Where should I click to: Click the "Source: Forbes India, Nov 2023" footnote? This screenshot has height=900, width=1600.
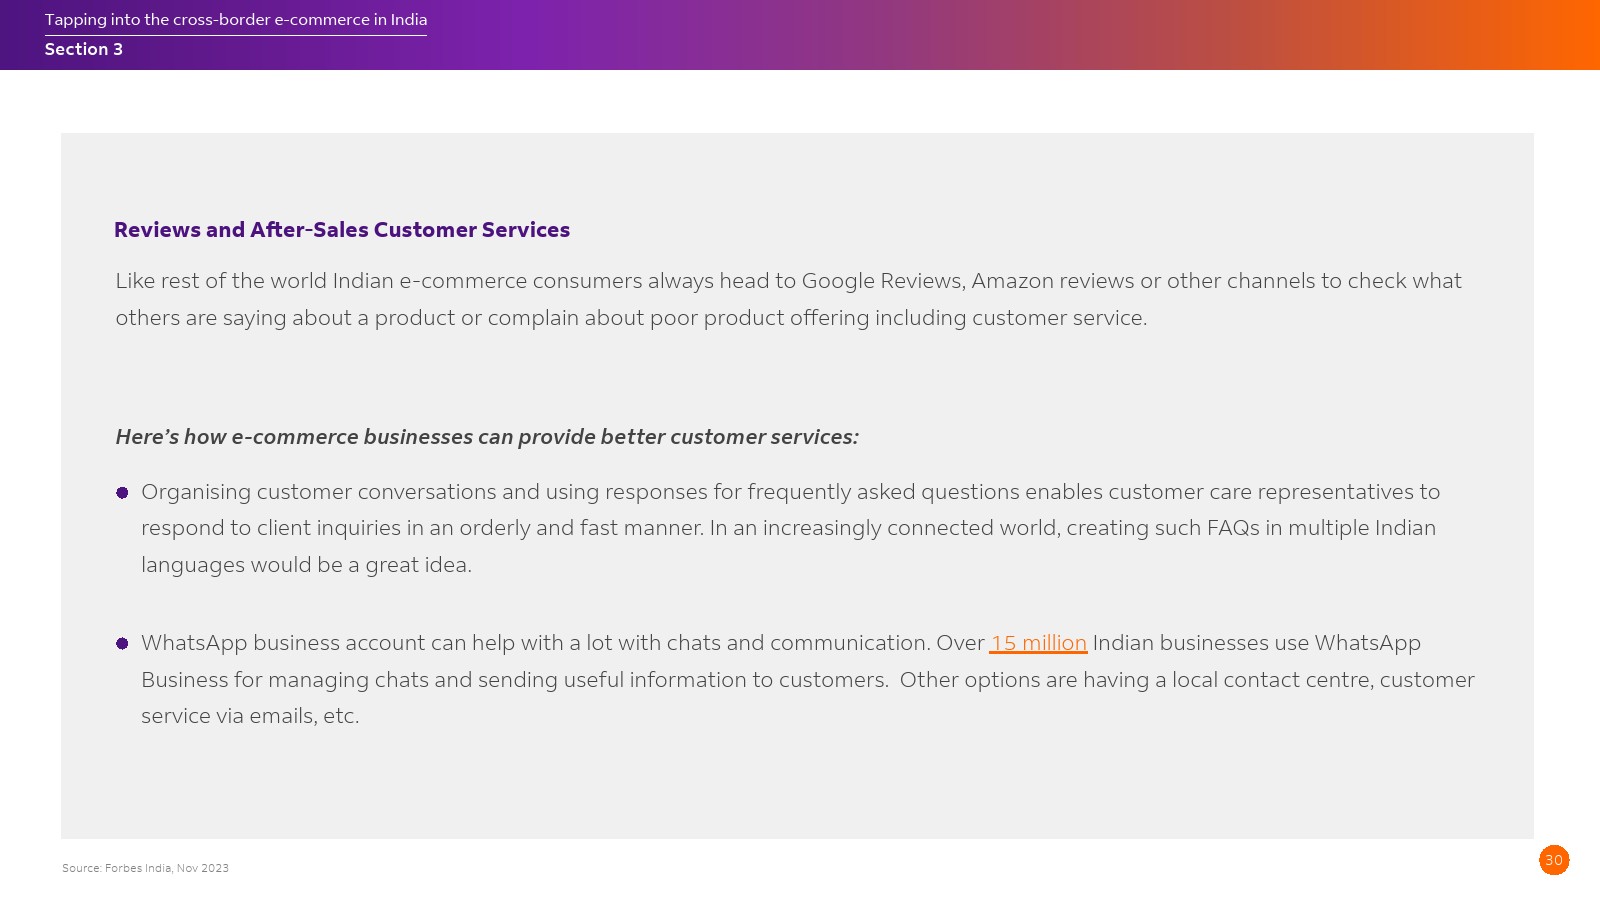click(x=145, y=868)
